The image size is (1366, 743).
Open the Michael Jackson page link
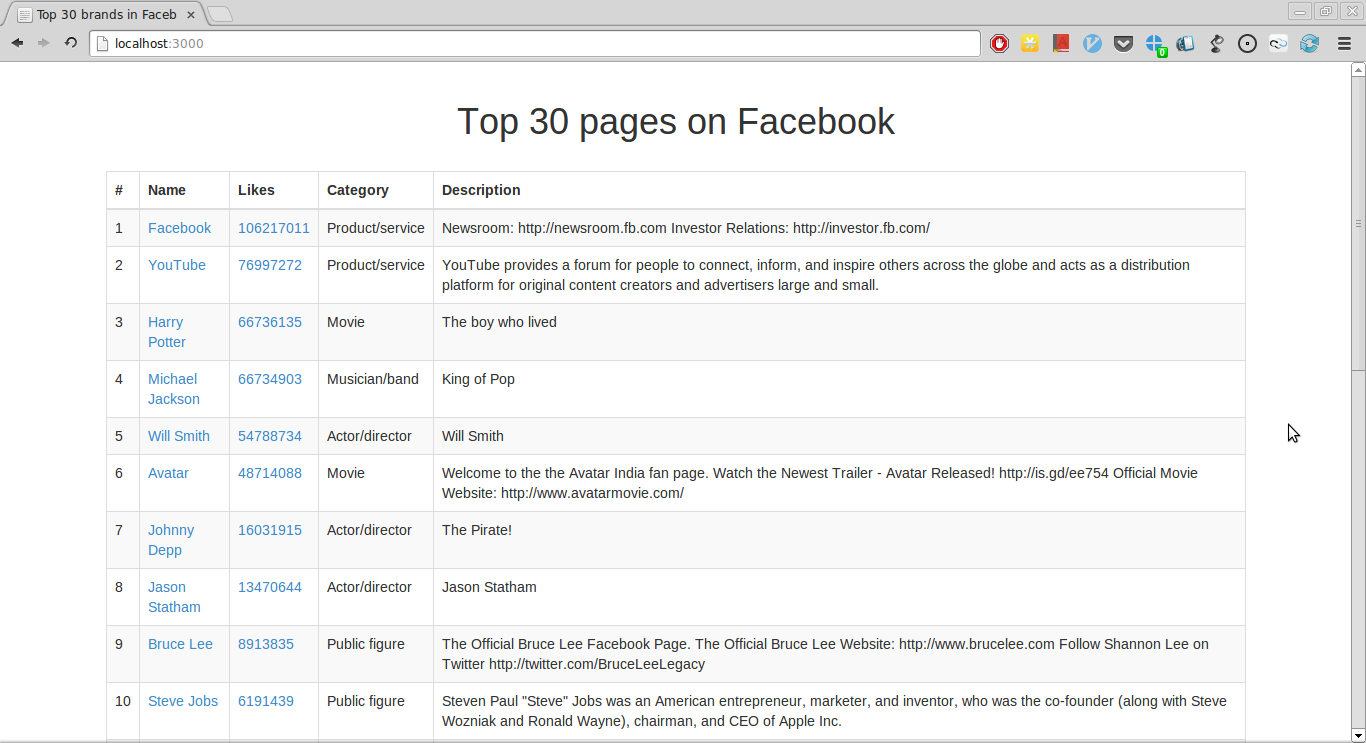(174, 389)
